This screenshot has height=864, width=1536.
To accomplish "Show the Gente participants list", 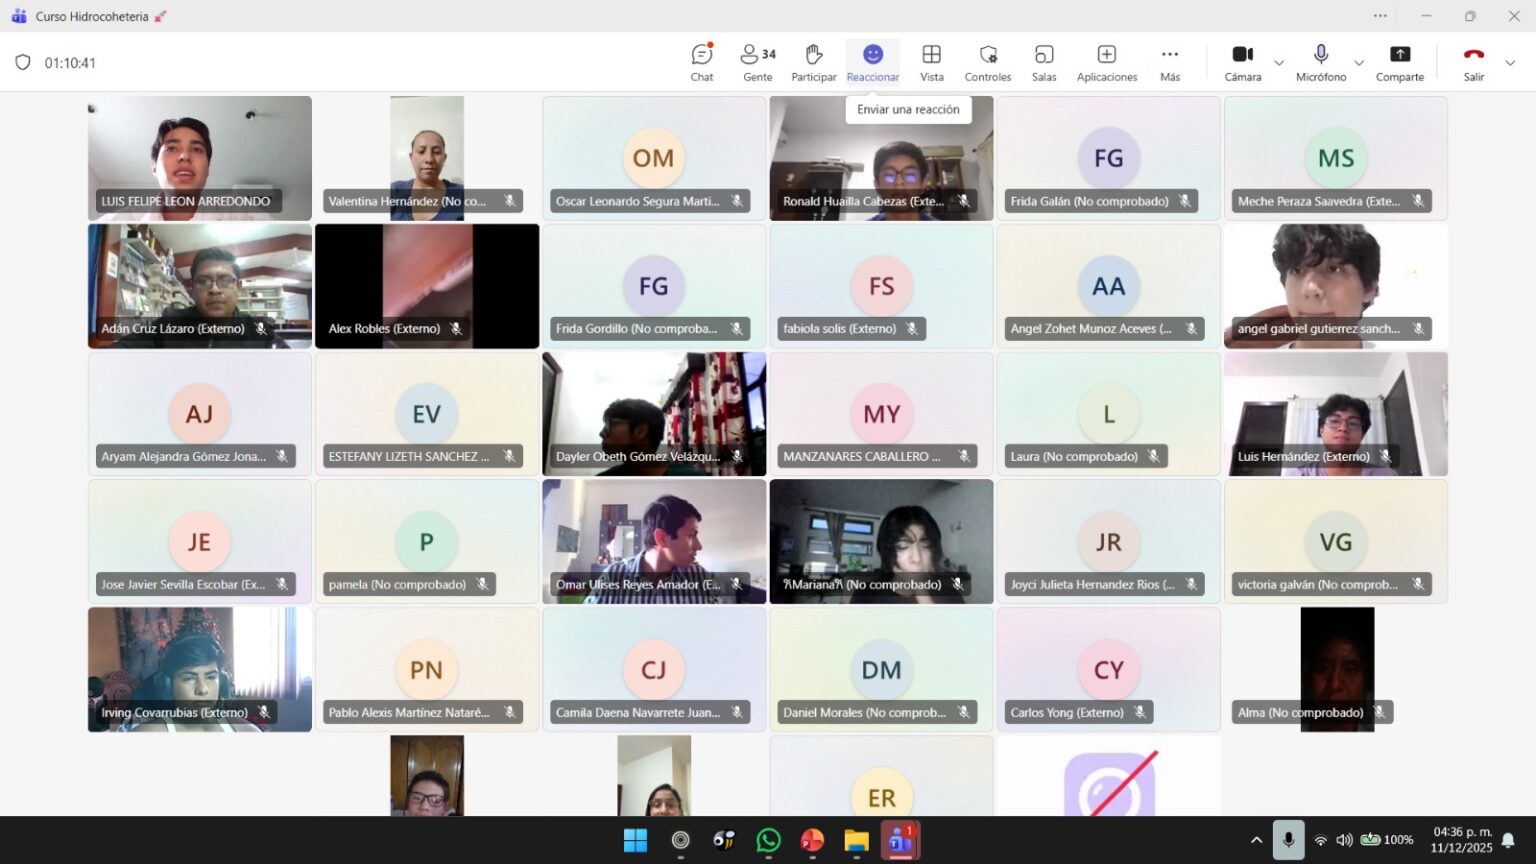I will (x=757, y=62).
